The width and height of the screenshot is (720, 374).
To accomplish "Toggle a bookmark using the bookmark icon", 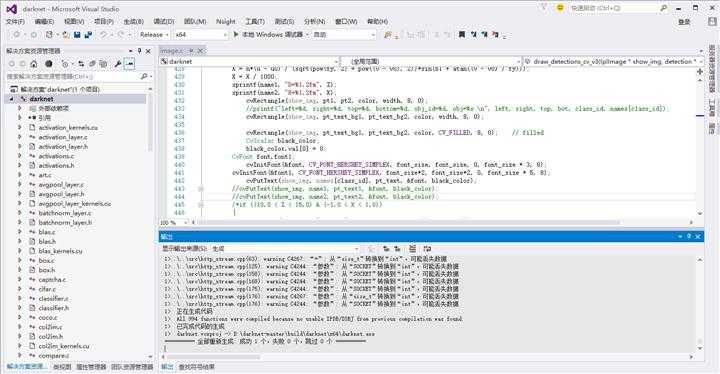I will coord(462,34).
